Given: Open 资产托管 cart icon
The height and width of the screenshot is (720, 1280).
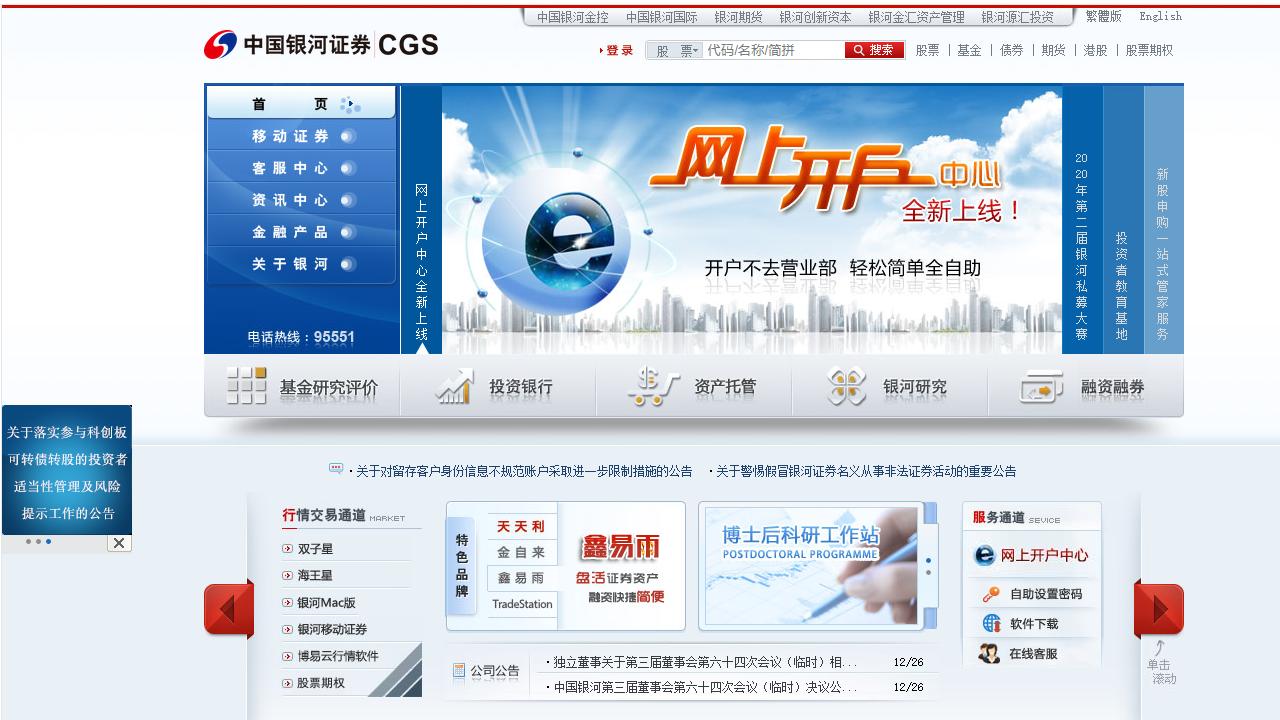Looking at the screenshot, I should [x=654, y=387].
